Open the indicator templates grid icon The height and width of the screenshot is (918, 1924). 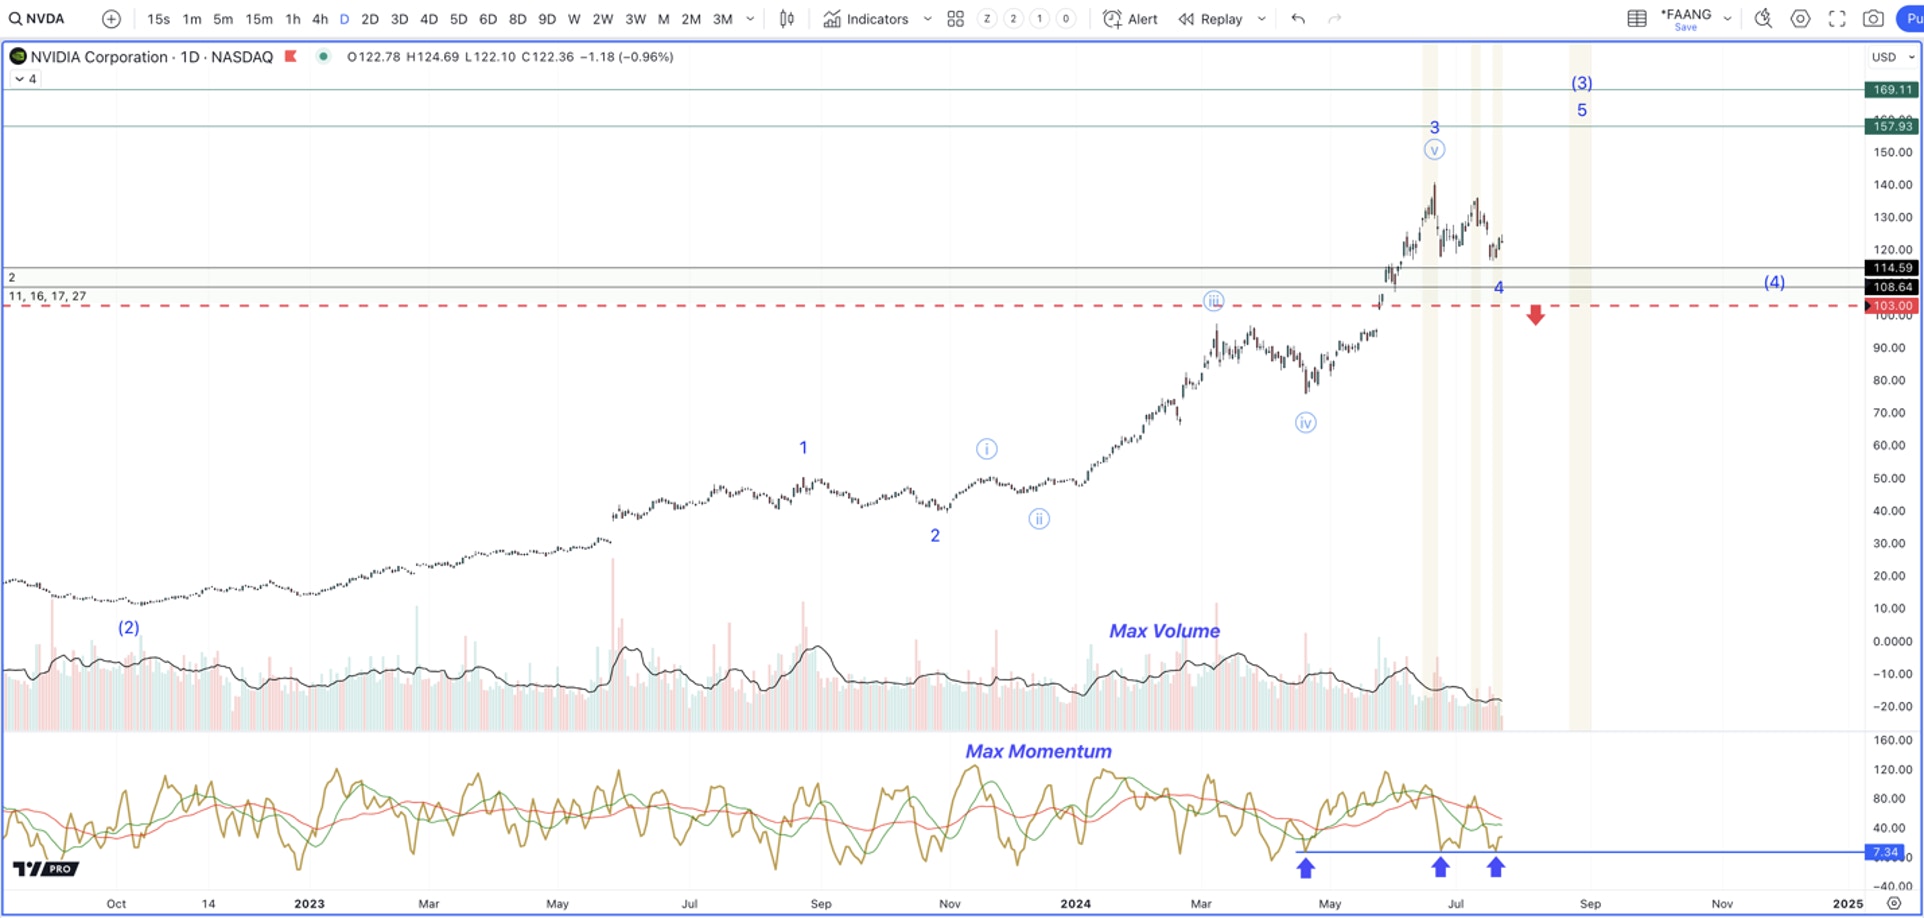[x=955, y=19]
